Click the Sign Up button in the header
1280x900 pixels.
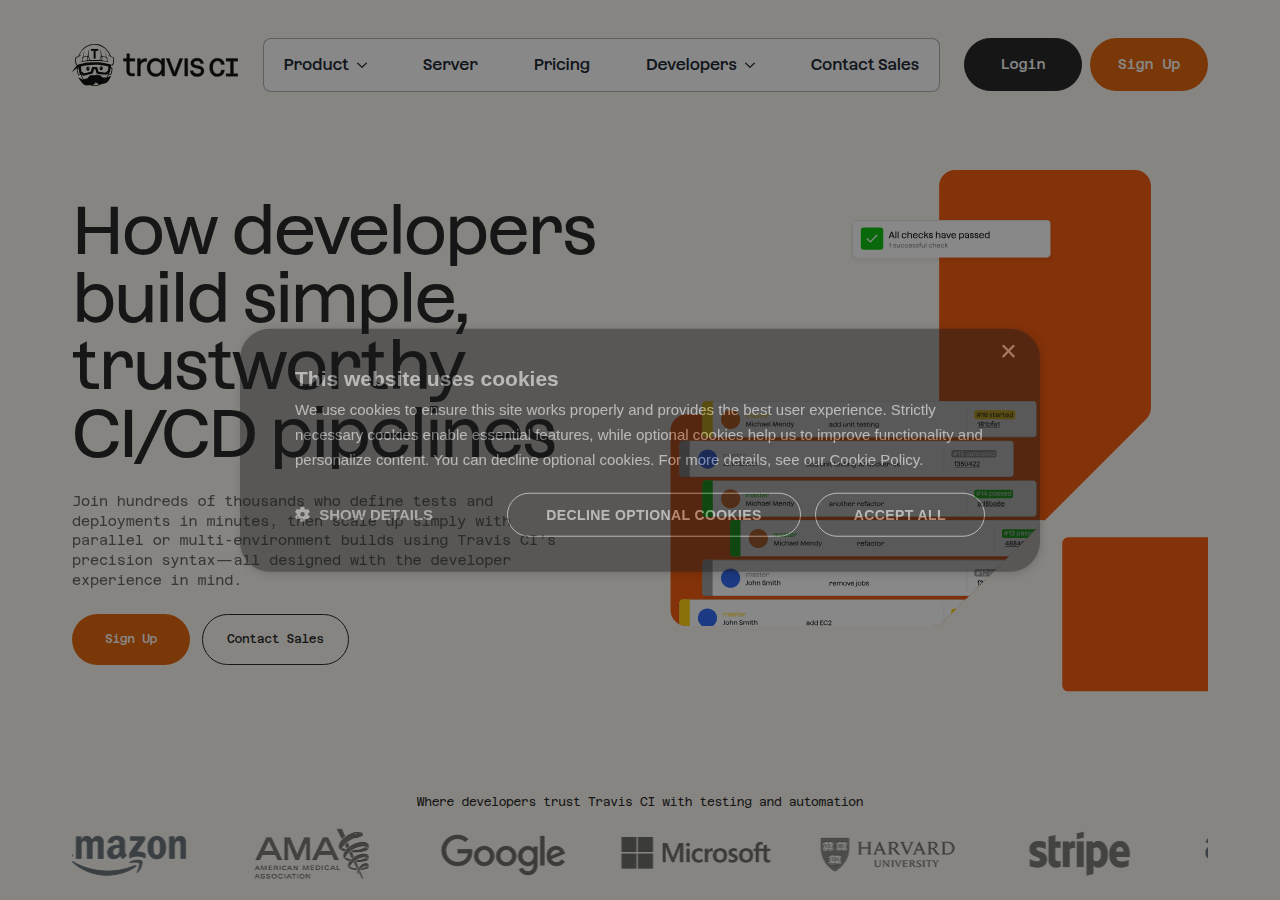[1149, 65]
